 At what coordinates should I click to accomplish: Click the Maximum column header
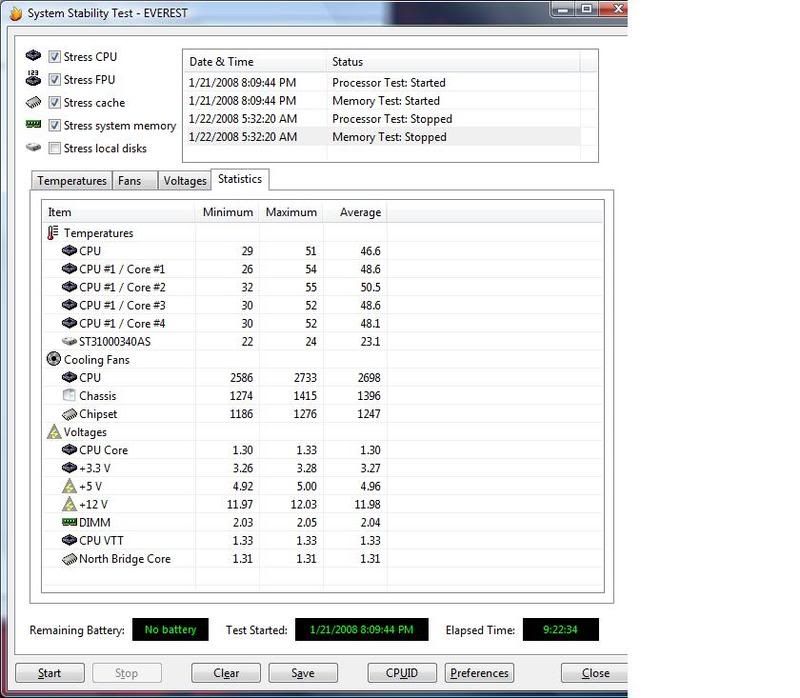[291, 212]
